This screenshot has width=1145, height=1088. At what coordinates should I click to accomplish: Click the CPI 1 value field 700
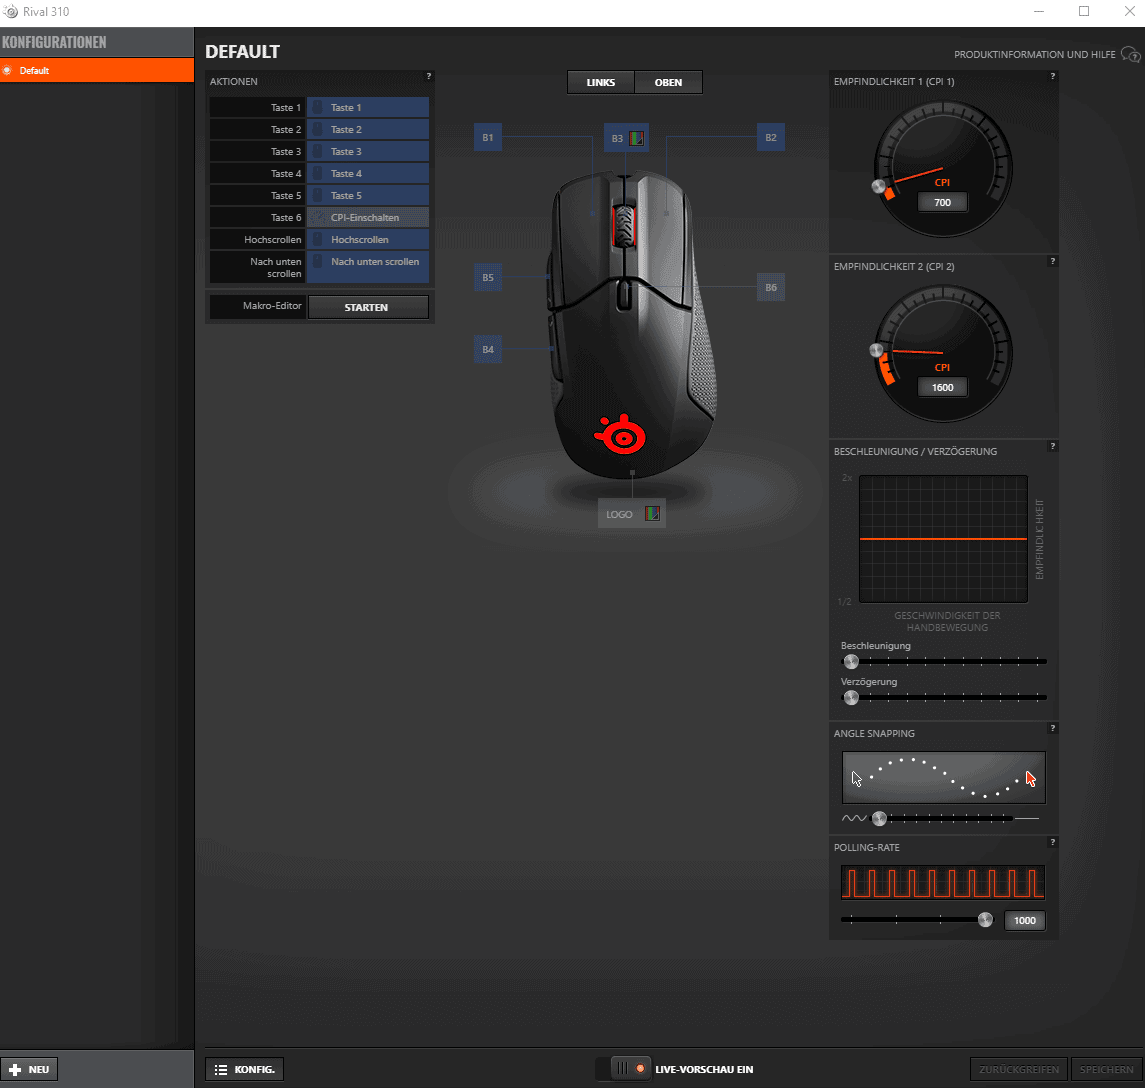943,202
